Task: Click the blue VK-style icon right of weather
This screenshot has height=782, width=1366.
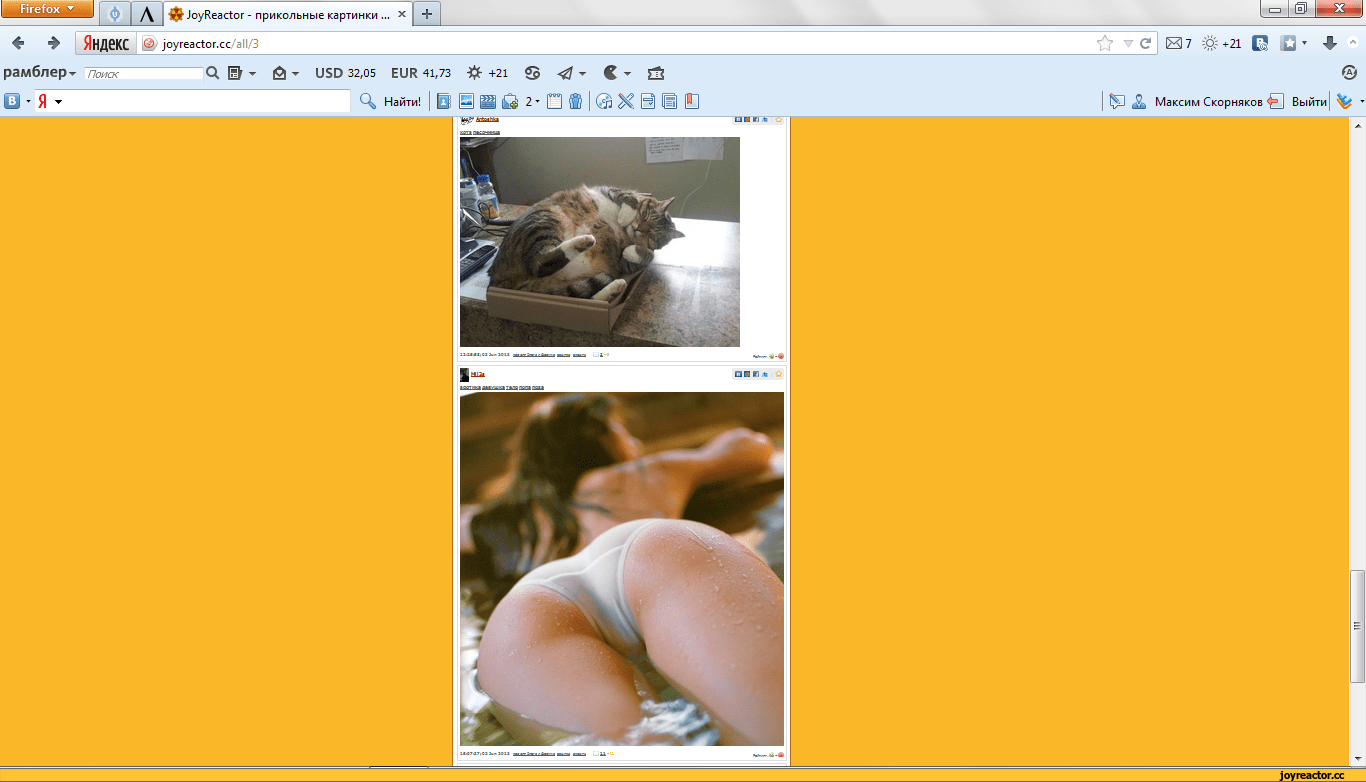Action: (1260, 43)
